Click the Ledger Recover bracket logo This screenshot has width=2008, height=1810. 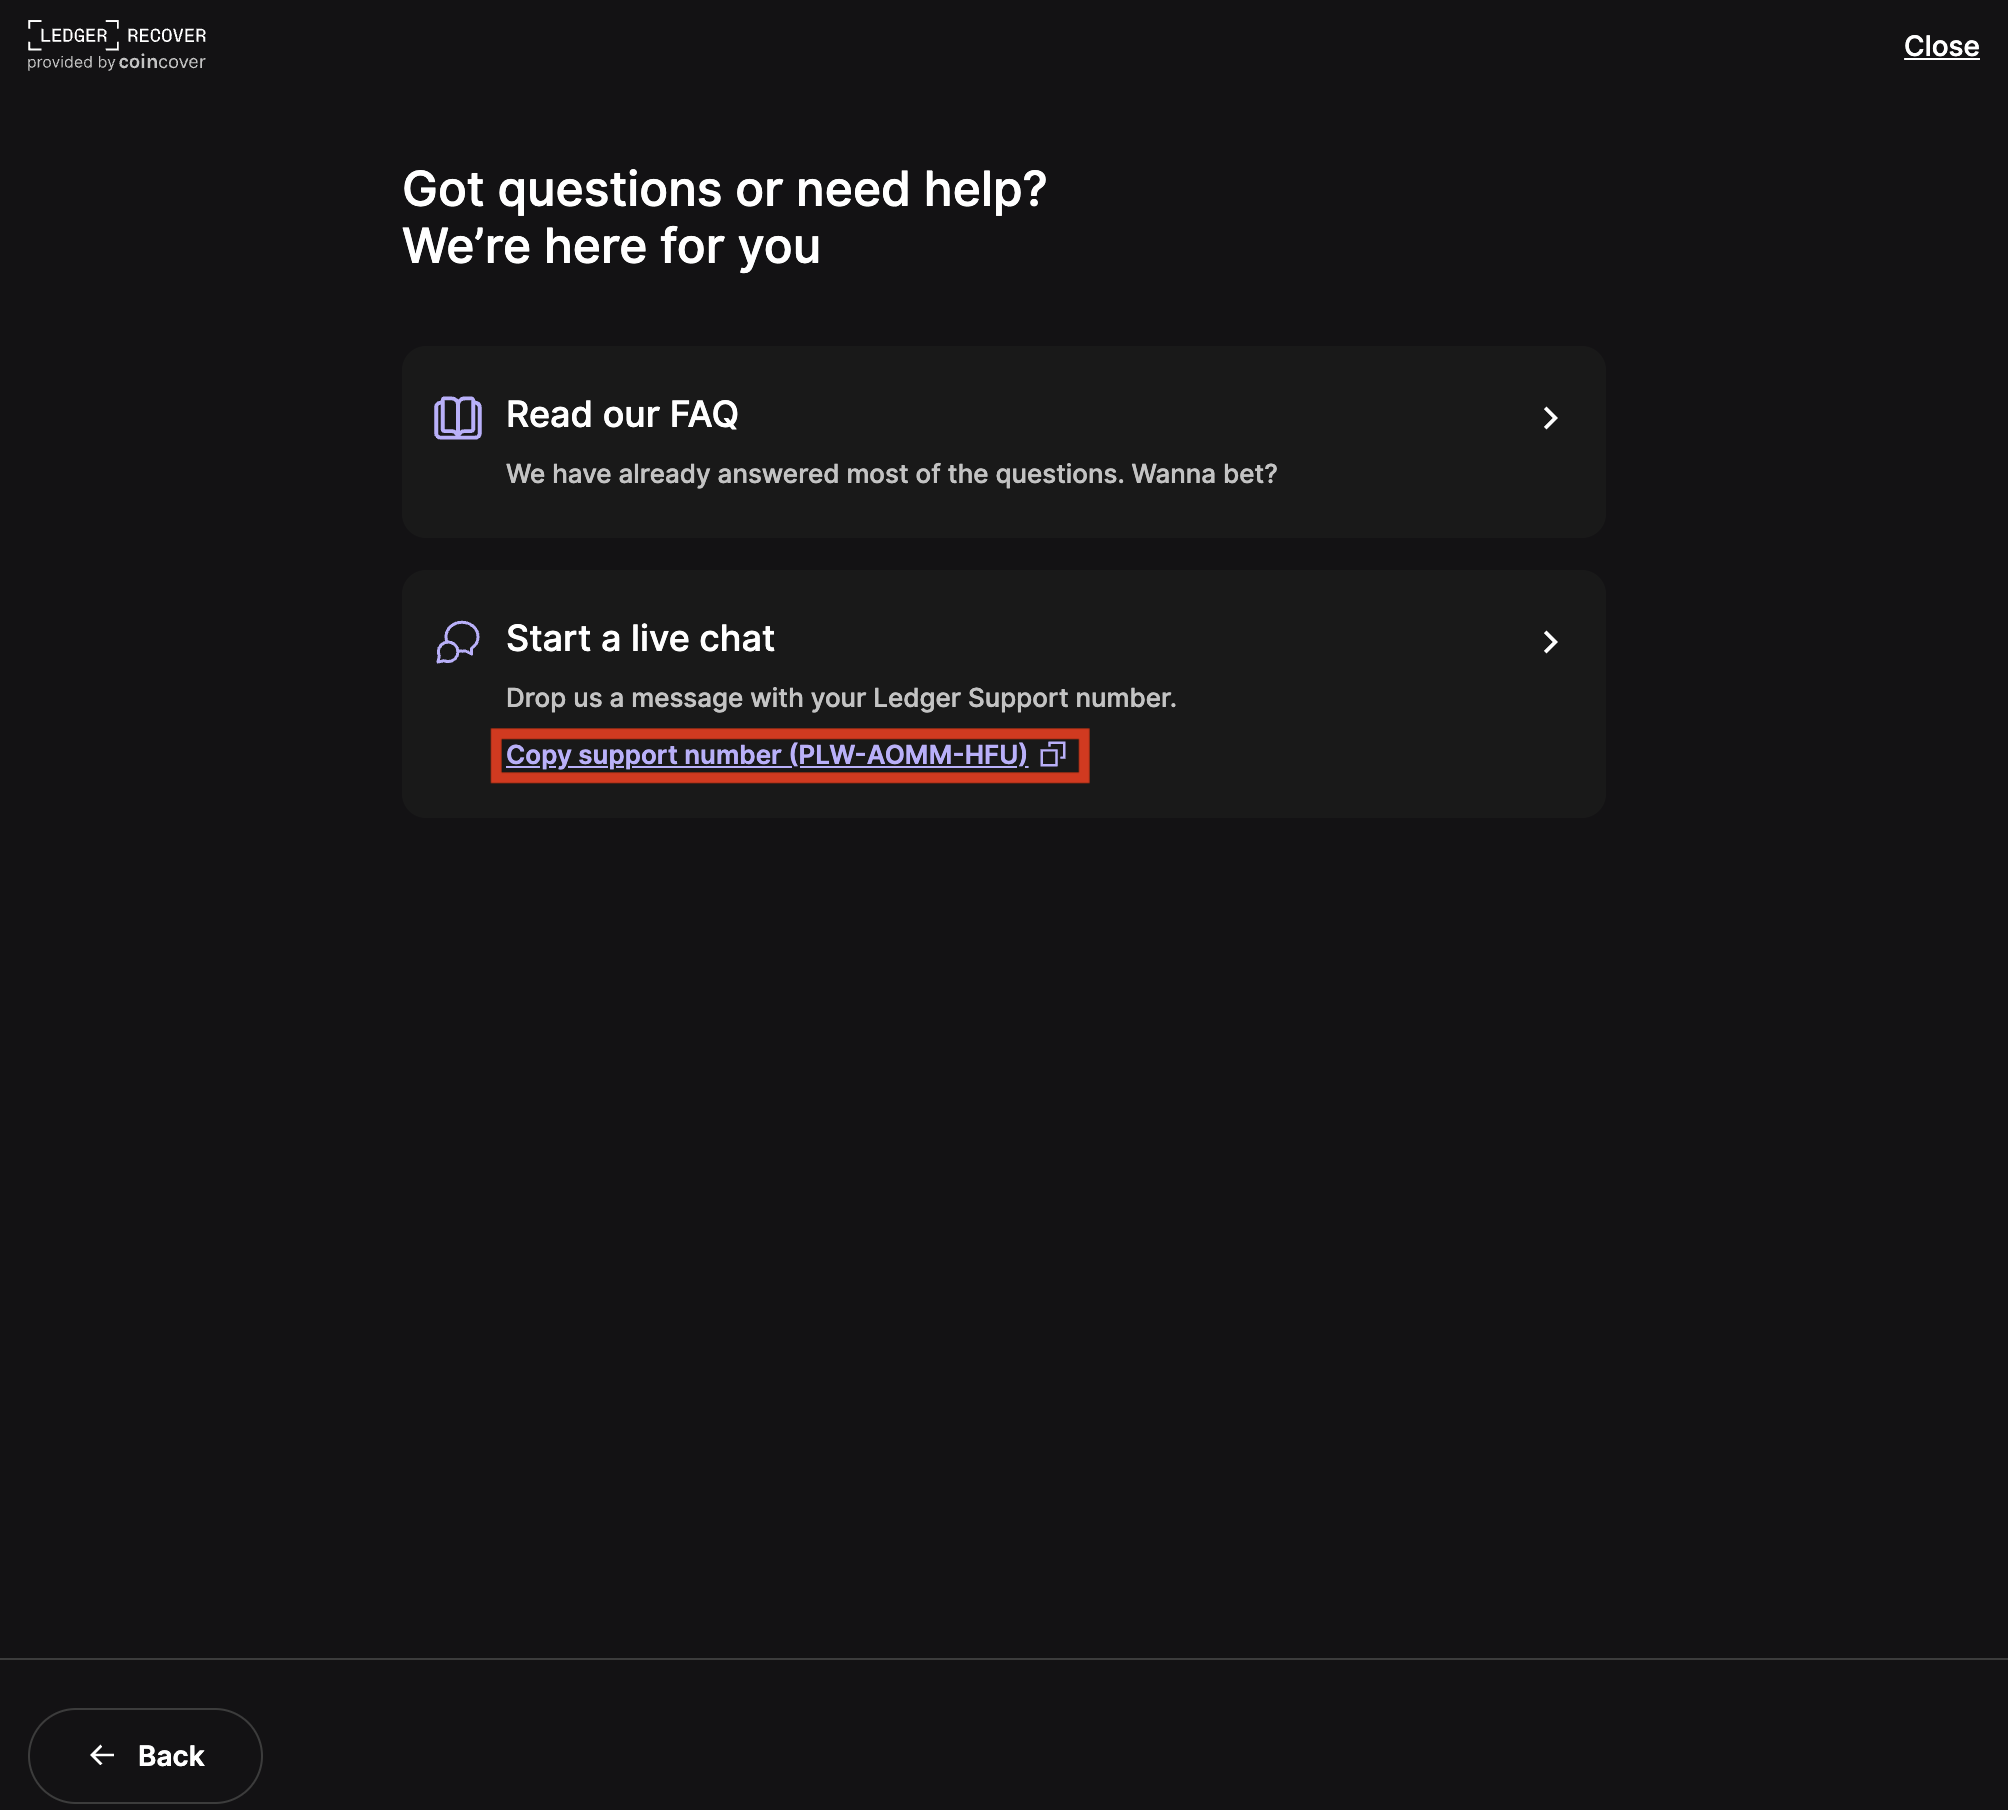pyautogui.click(x=73, y=35)
